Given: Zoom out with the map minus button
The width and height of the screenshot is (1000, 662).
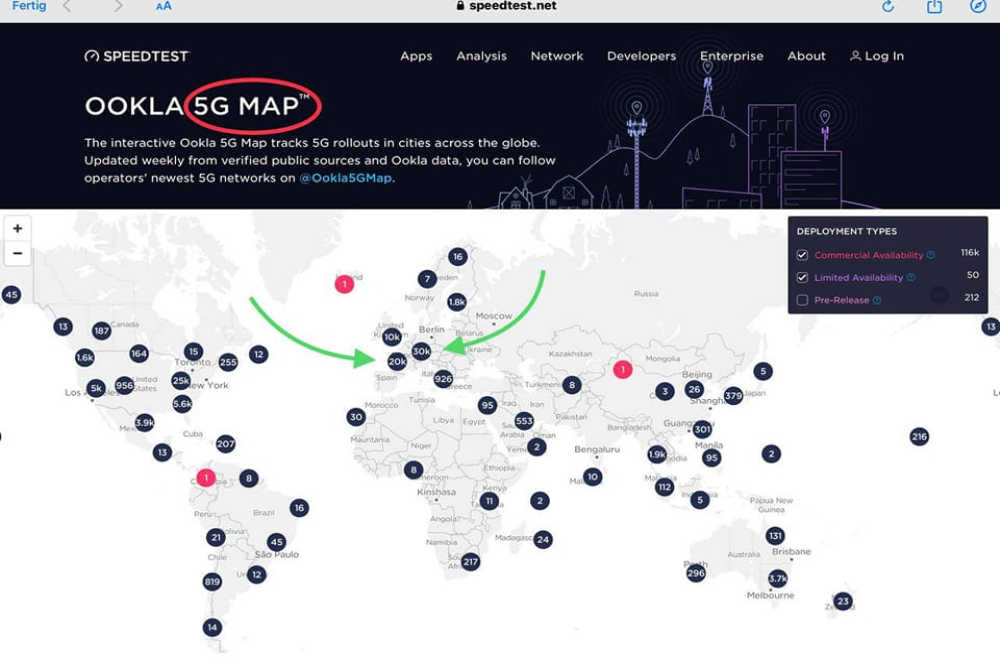Looking at the screenshot, I should pyautogui.click(x=17, y=254).
